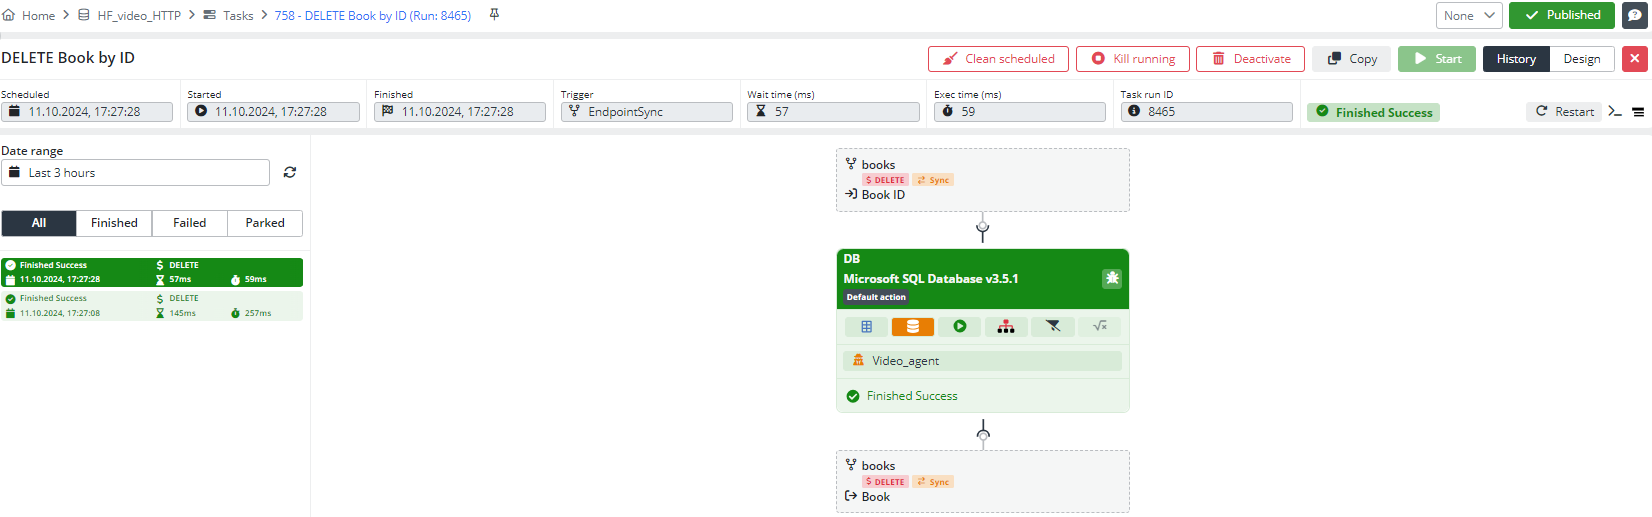
Task: Pin this task with the pushpin icon
Action: 494,15
